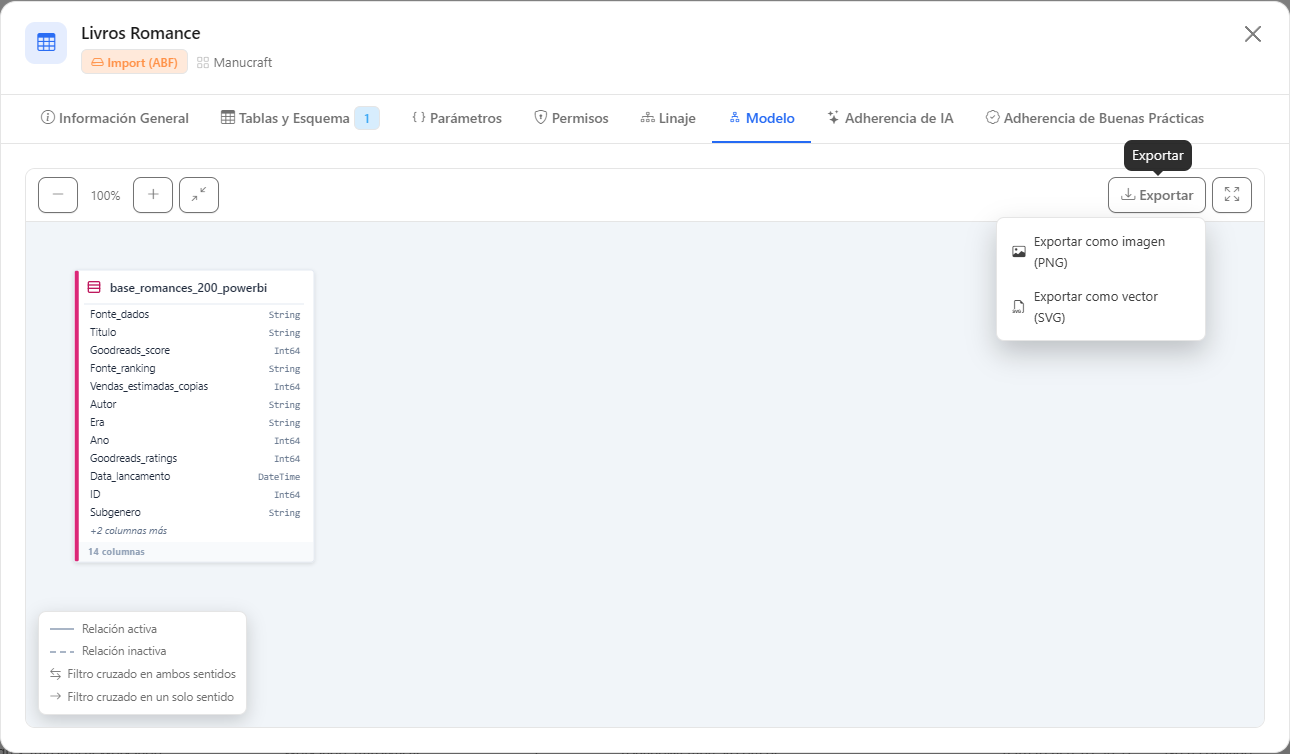Viewport: 1290px width, 754px height.
Task: Click the Manucraft workspace label
Action: (234, 62)
